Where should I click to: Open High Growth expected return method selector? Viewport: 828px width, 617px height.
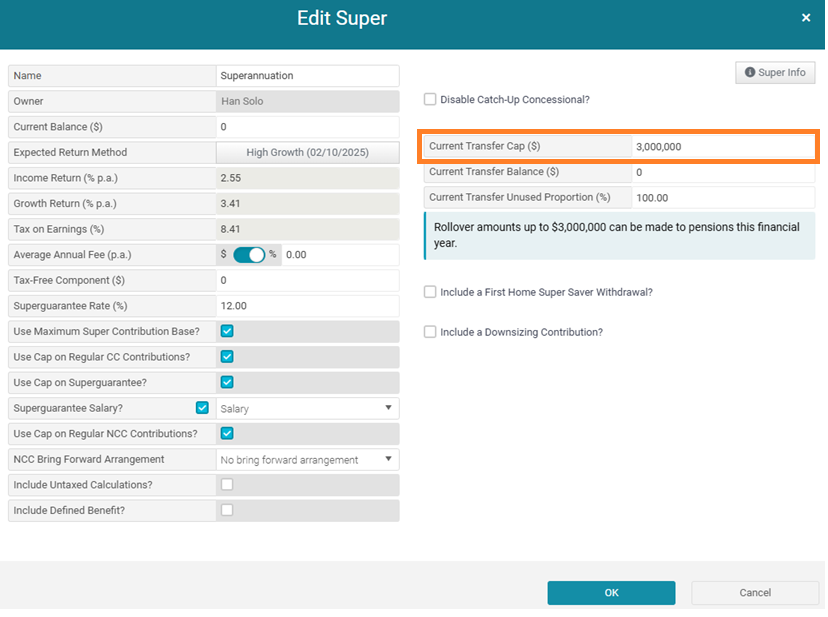(x=307, y=153)
